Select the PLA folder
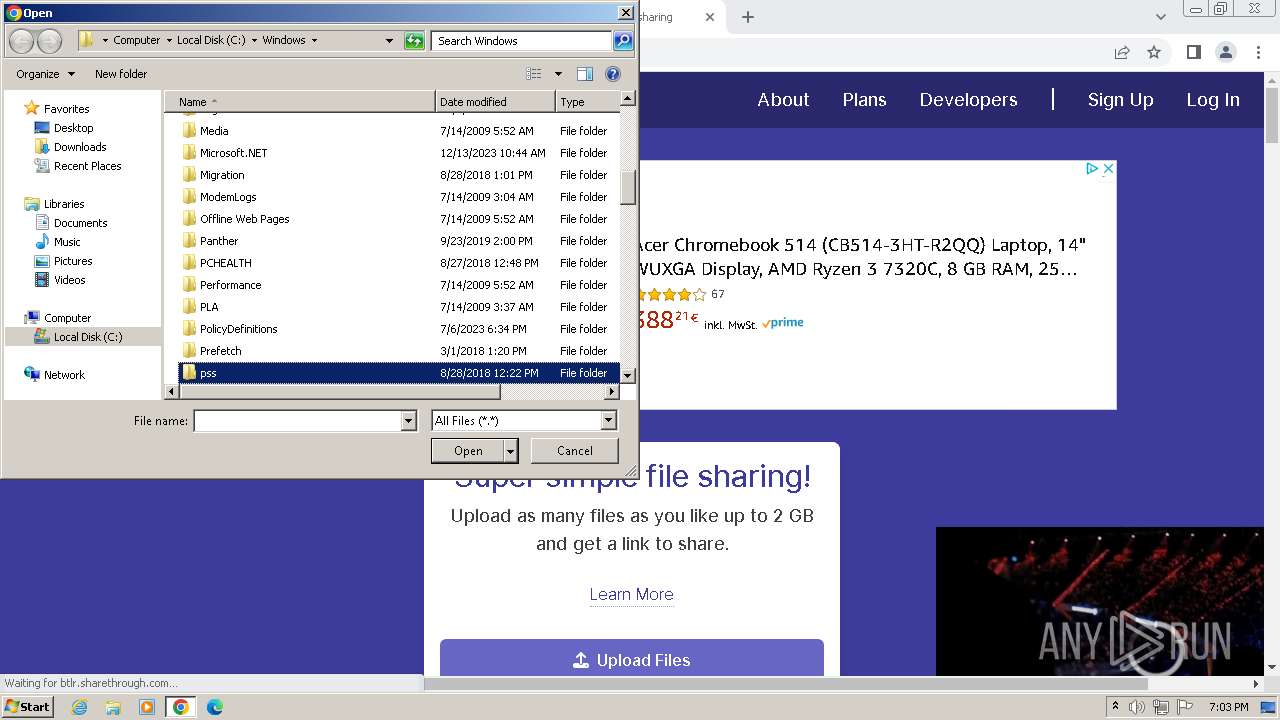The height and width of the screenshot is (720, 1280). (398, 307)
